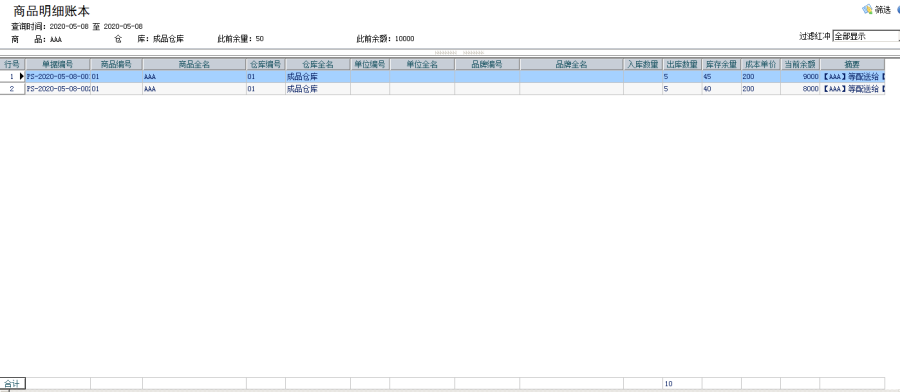Select row 2 via its row number cell

12,89
